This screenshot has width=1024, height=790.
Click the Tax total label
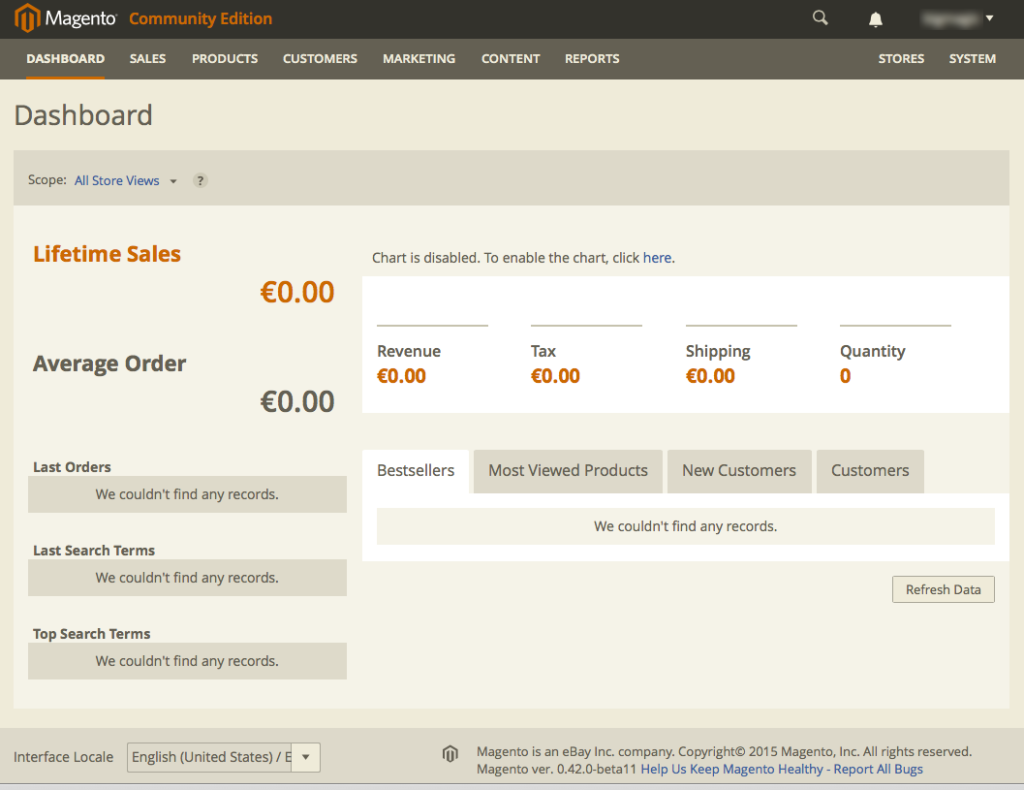(543, 351)
